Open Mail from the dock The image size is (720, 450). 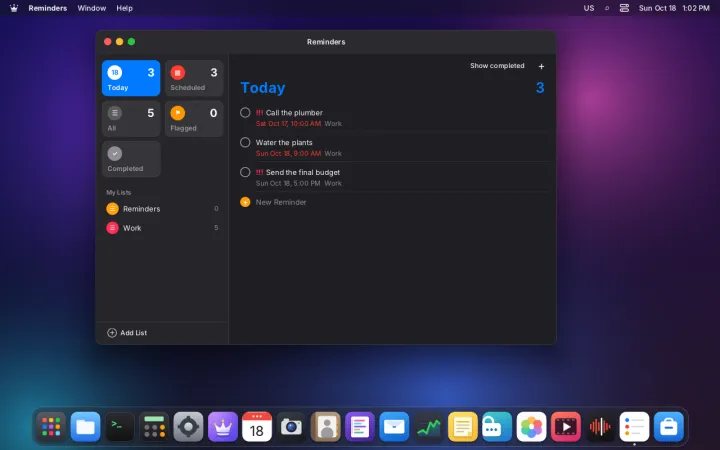394,427
